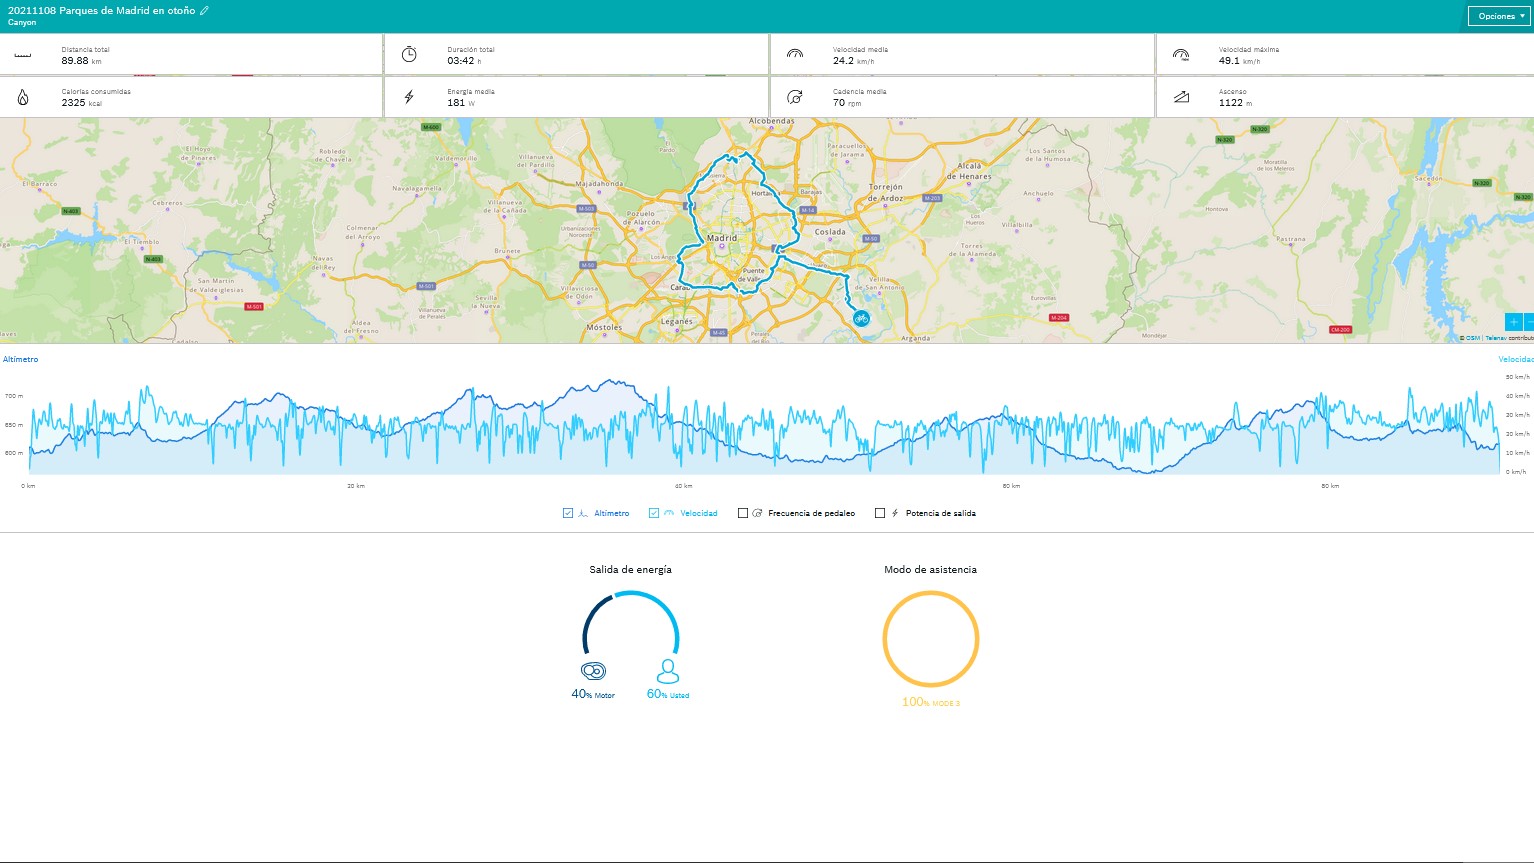
Task: Click the motor icon under Salida de energía
Action: [593, 671]
